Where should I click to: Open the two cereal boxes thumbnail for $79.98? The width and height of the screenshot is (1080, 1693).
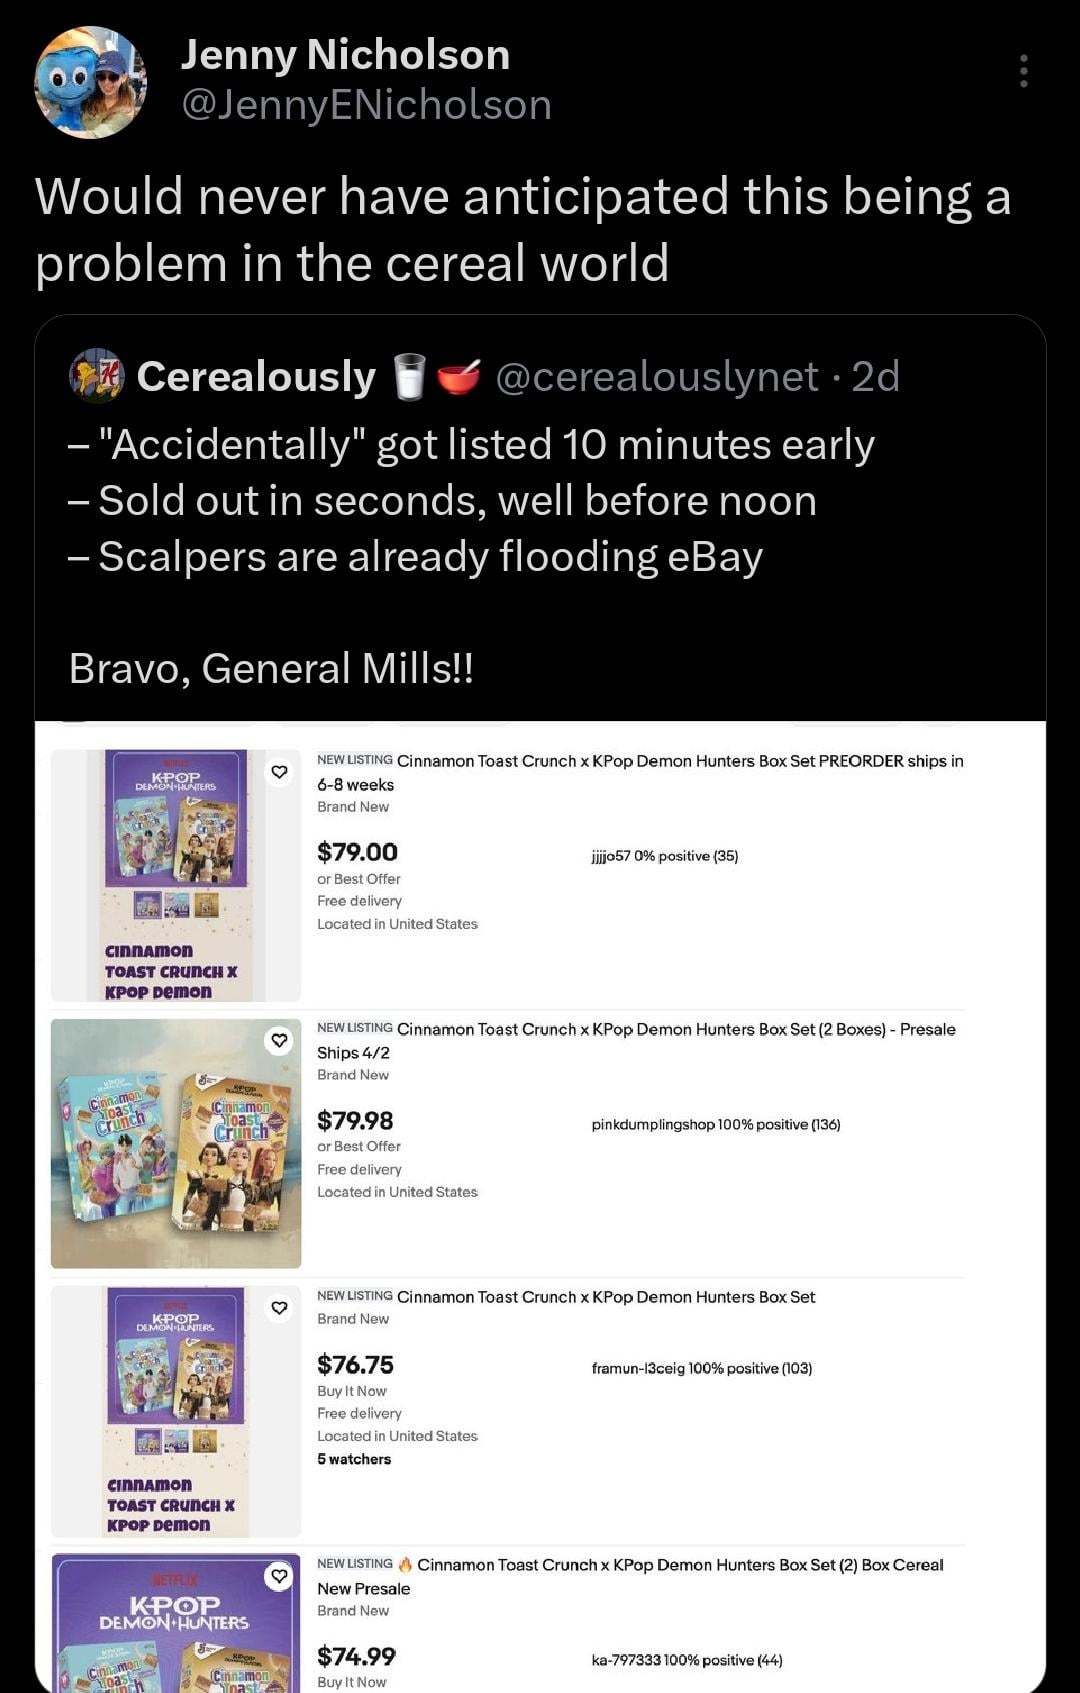(x=176, y=1143)
